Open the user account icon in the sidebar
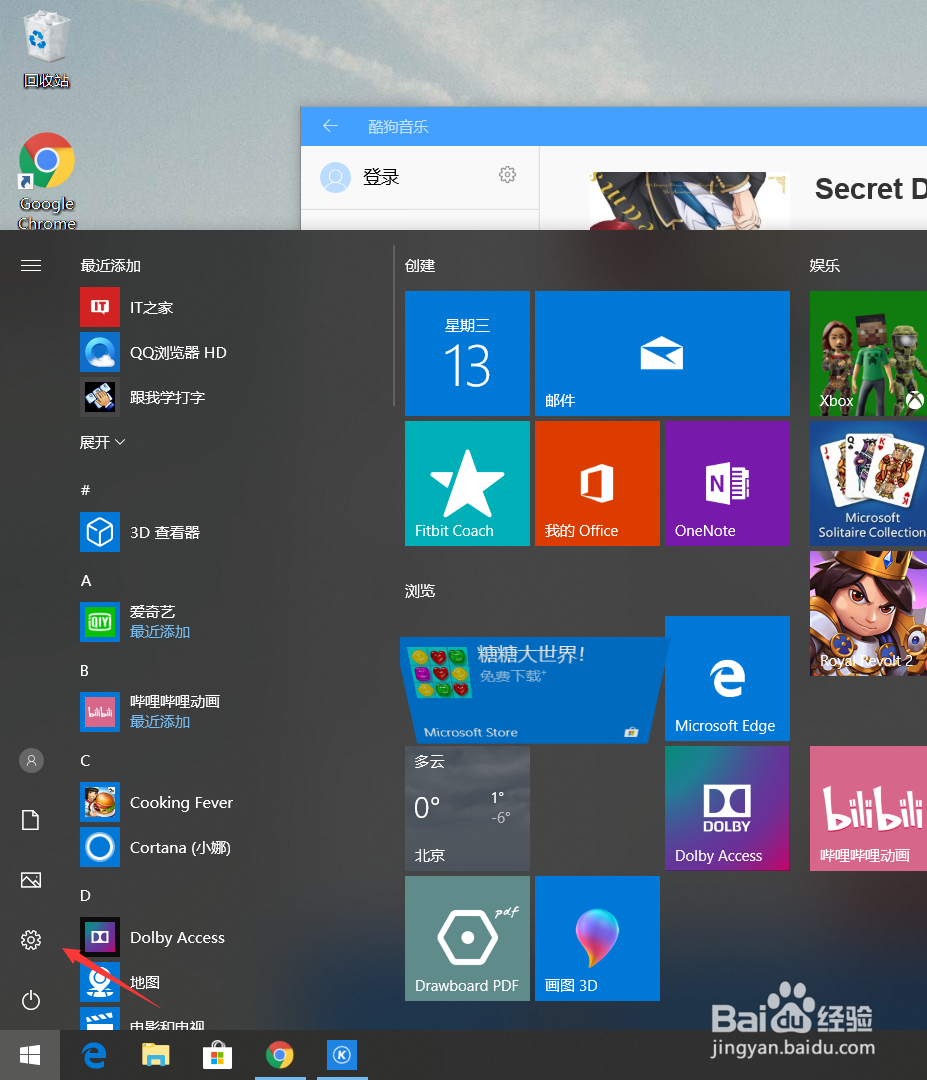 pyautogui.click(x=30, y=760)
